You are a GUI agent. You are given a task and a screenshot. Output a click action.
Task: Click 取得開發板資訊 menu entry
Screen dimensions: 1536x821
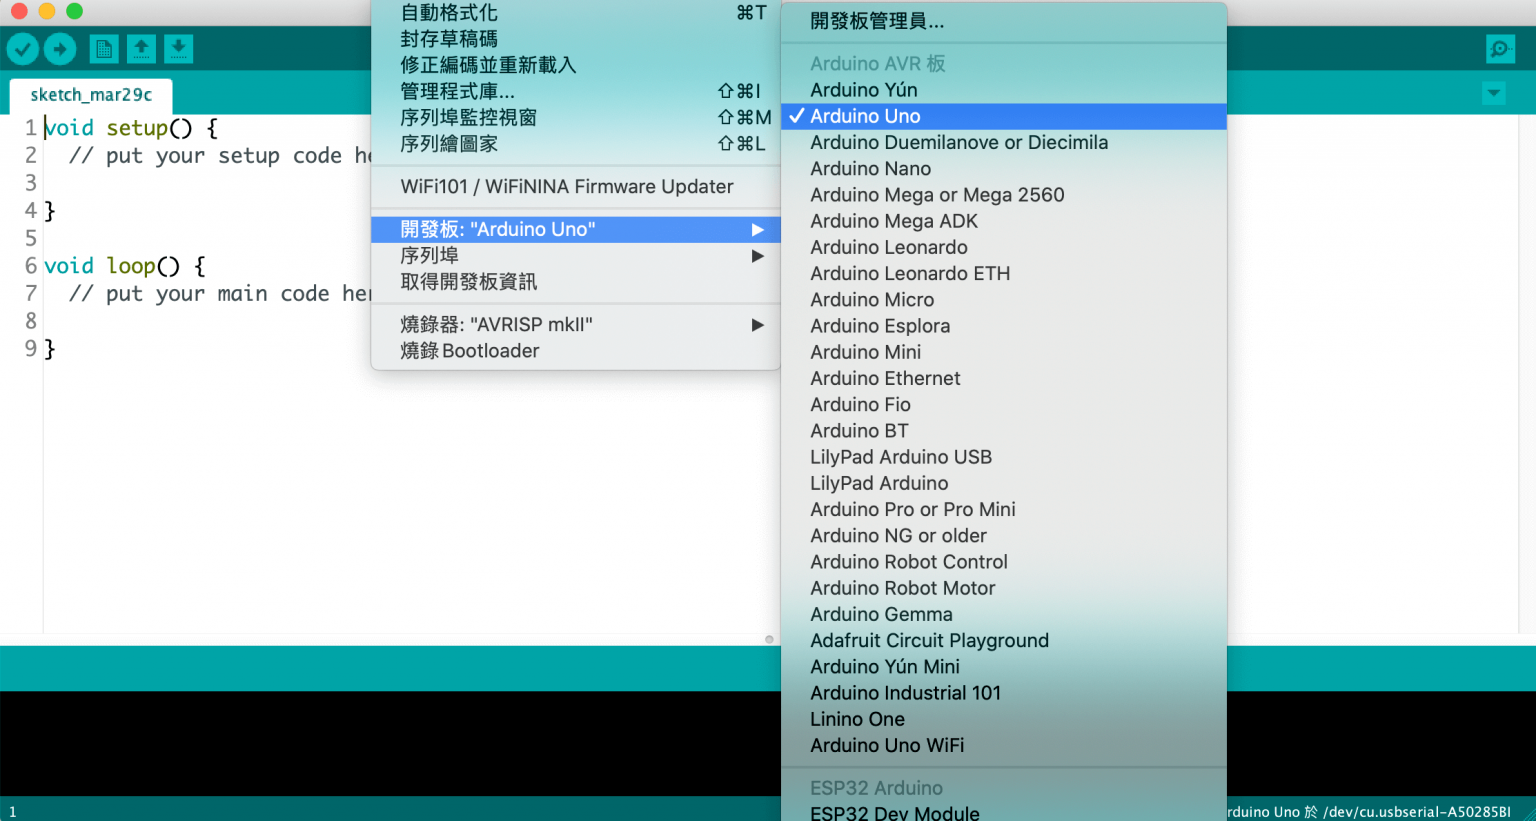(468, 282)
